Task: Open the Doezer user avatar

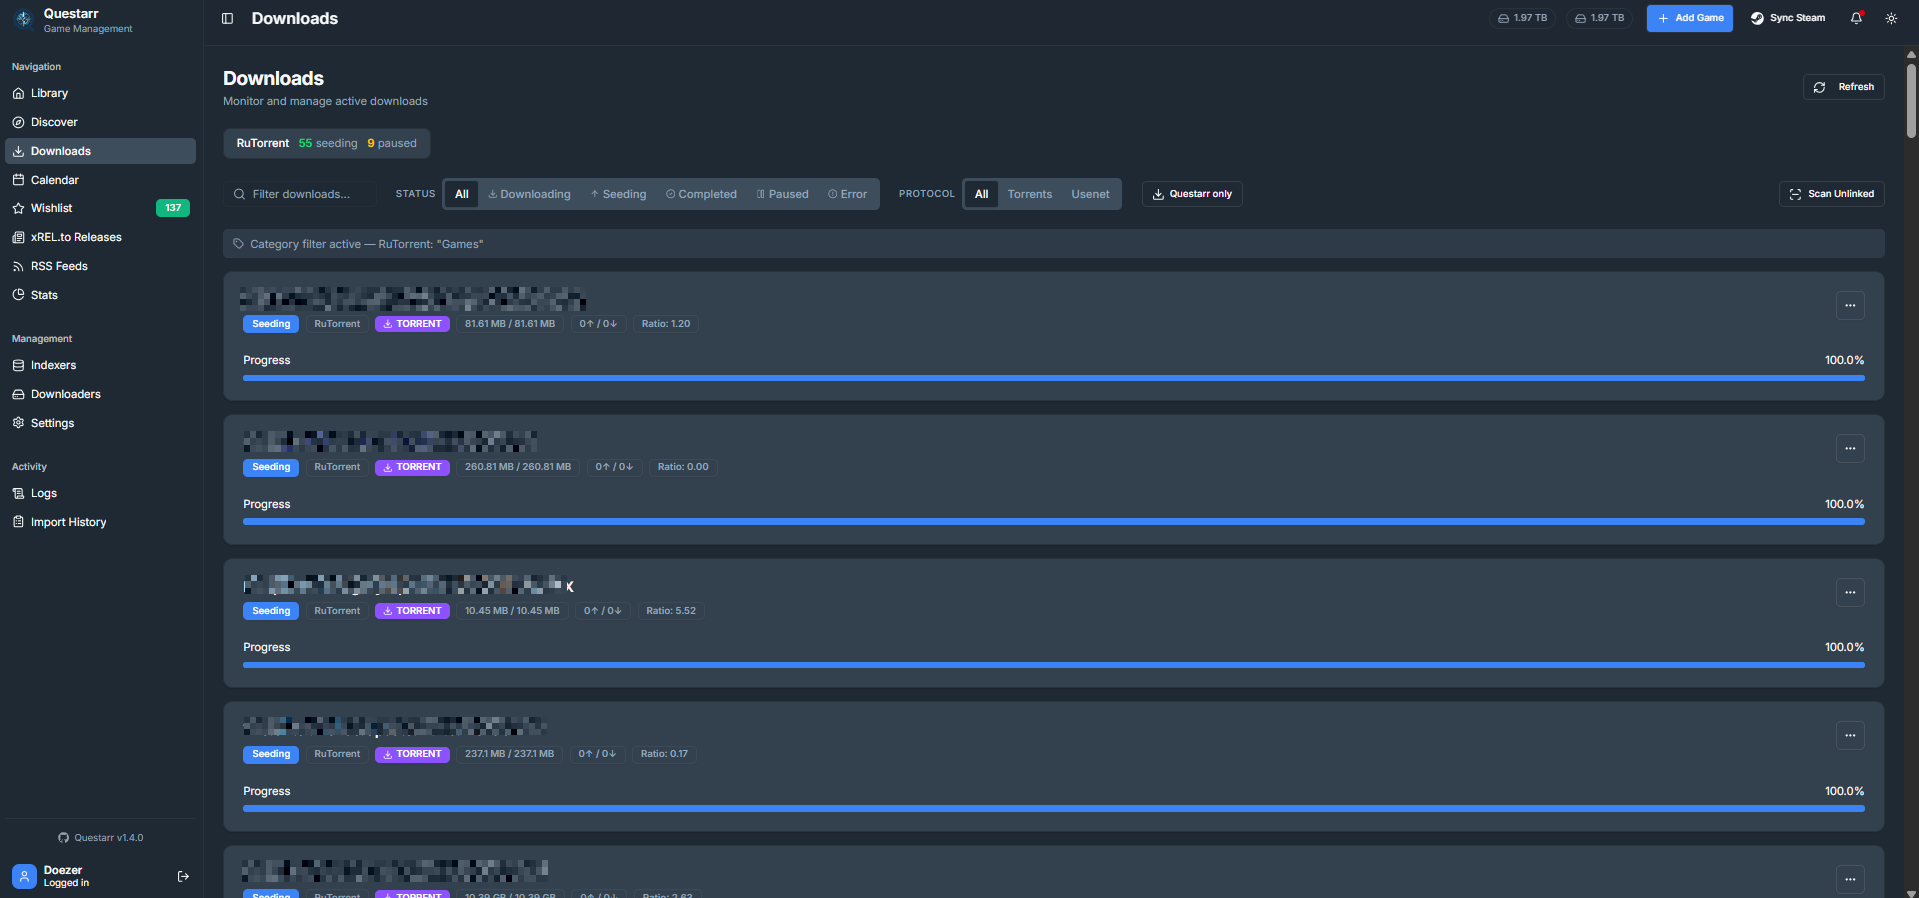Action: tap(24, 876)
